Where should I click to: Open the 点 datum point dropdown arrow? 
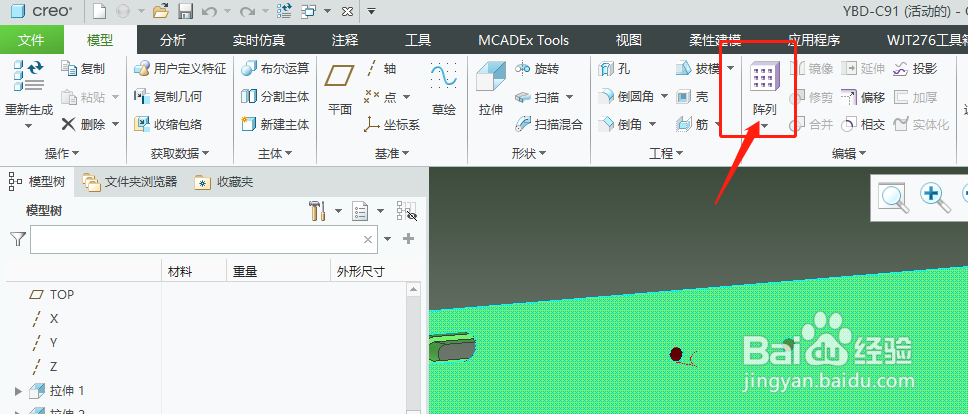click(x=406, y=97)
